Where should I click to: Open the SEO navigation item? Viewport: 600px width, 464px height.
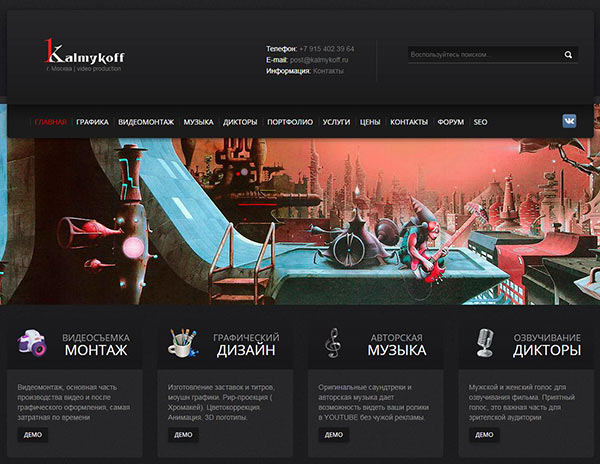tap(480, 122)
